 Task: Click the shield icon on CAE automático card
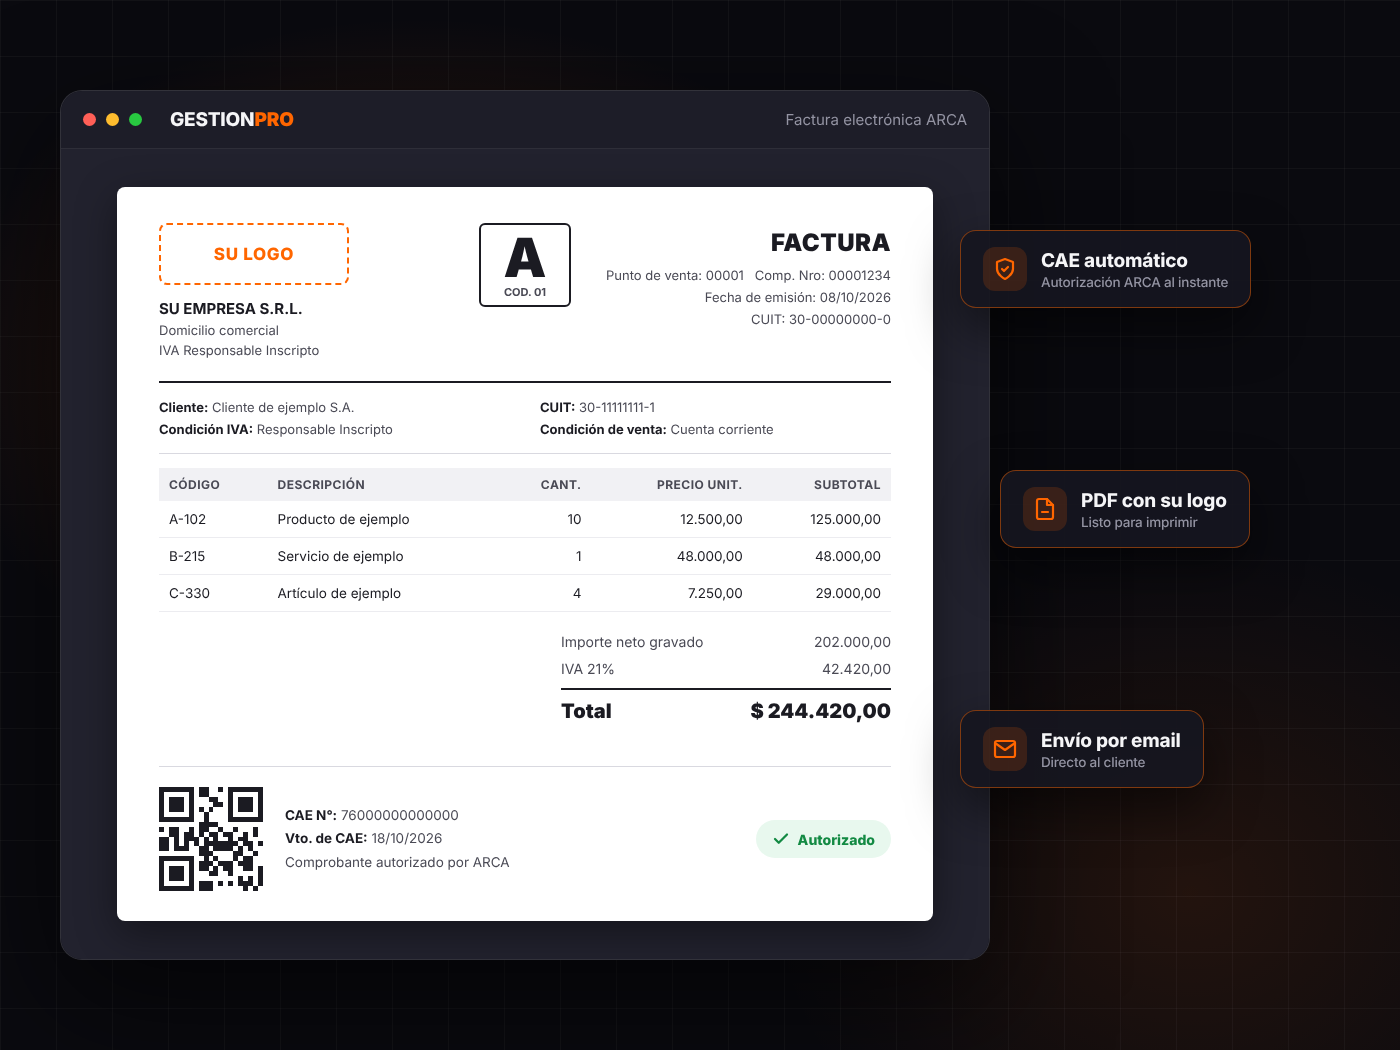(x=1005, y=269)
